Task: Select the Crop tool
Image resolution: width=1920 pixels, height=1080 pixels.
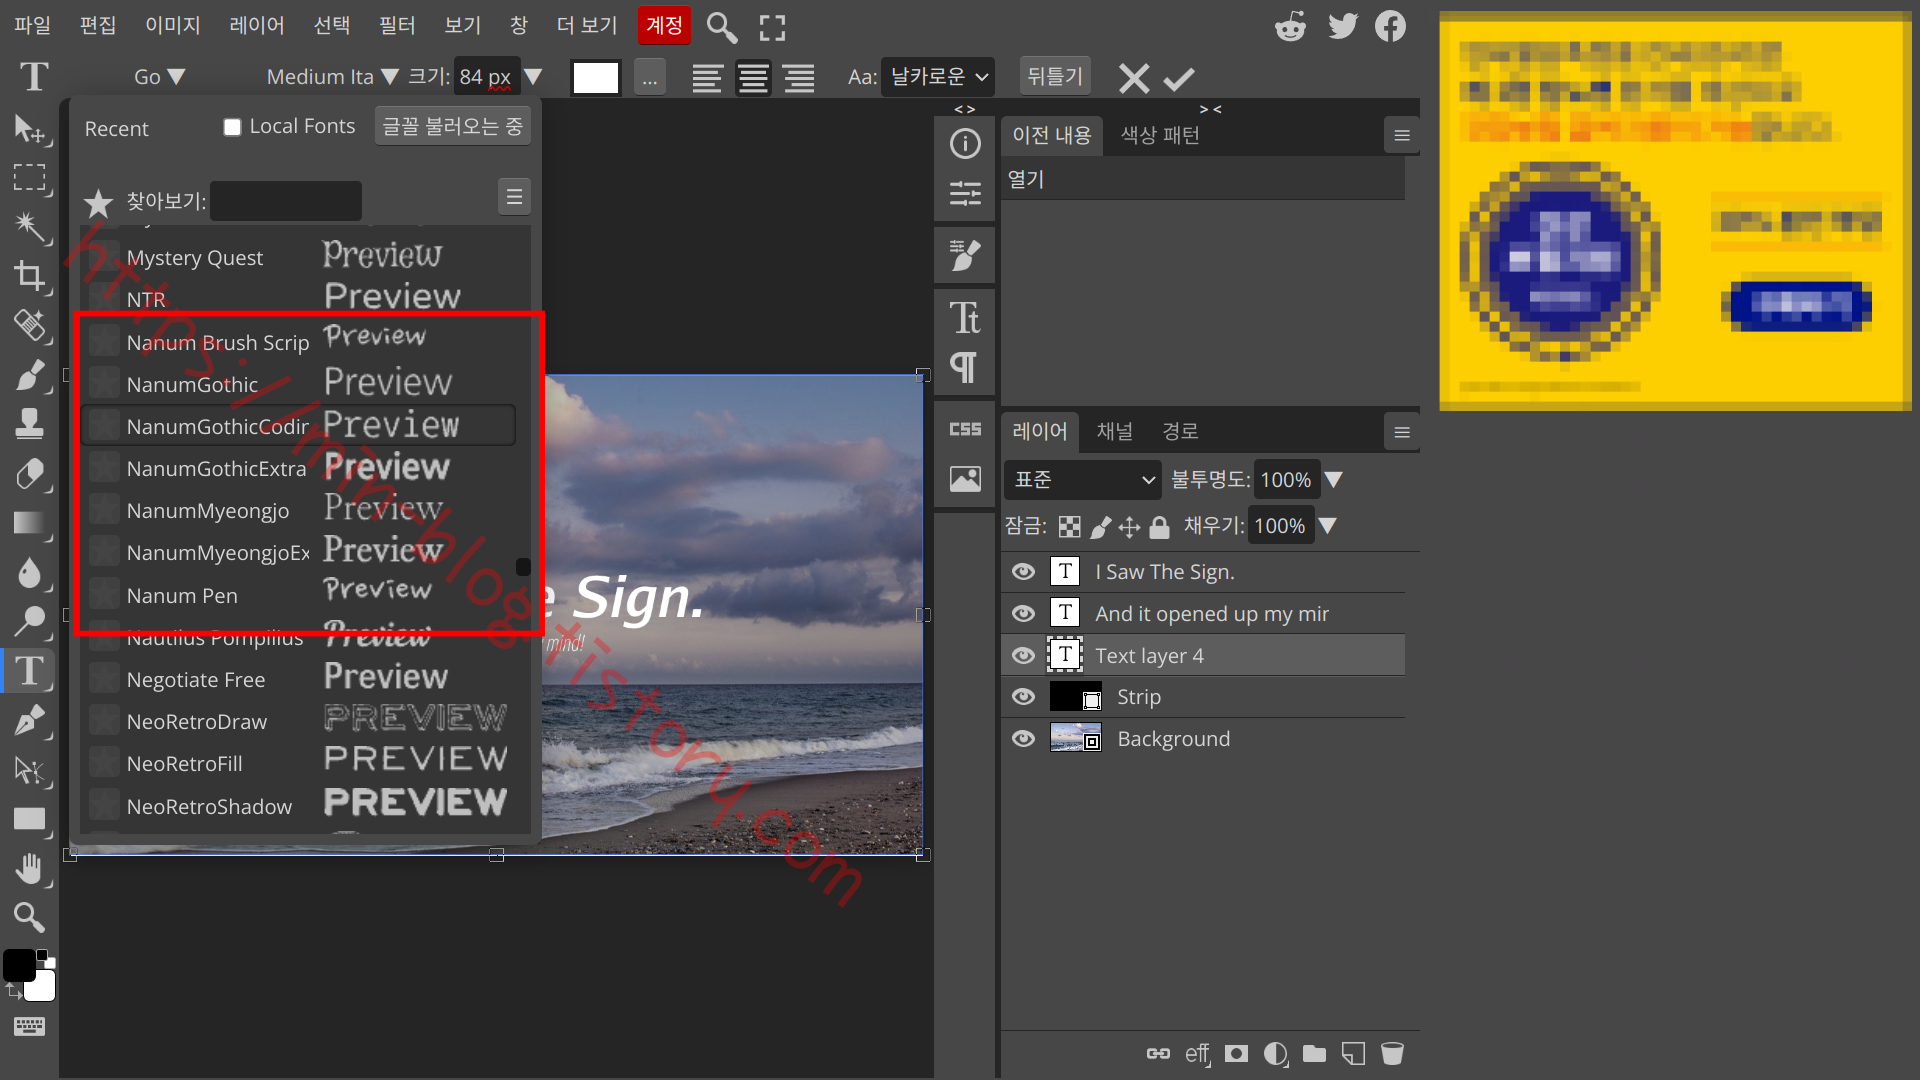Action: coord(29,276)
